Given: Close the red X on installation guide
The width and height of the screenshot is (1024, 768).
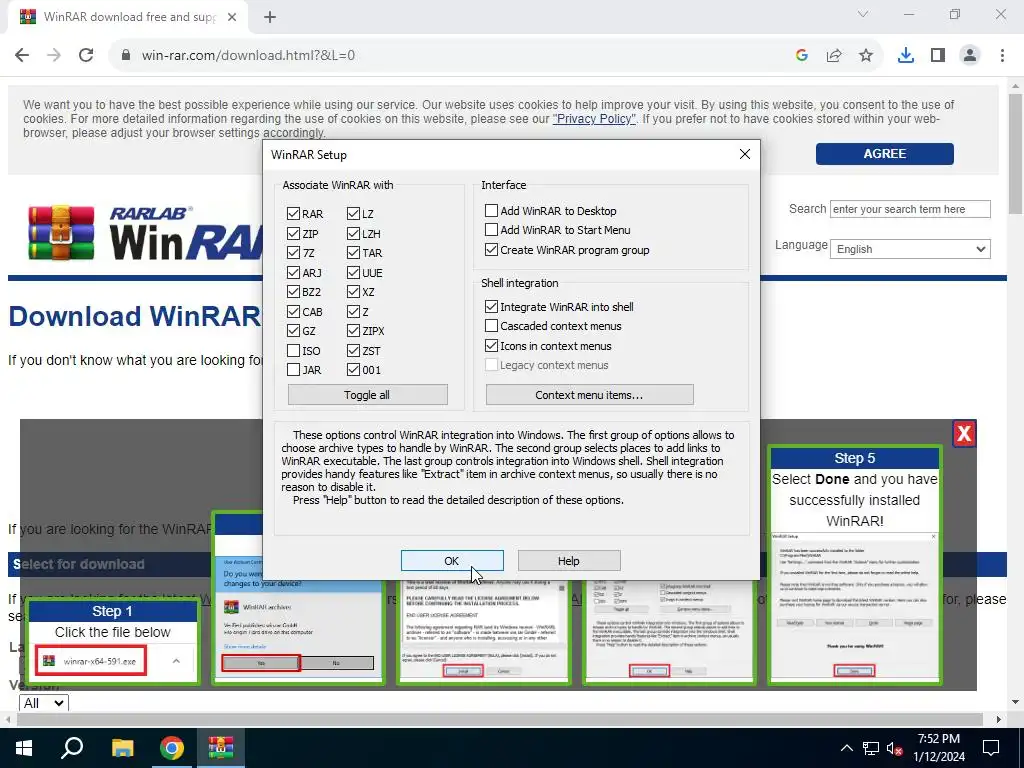Looking at the screenshot, I should 965,433.
